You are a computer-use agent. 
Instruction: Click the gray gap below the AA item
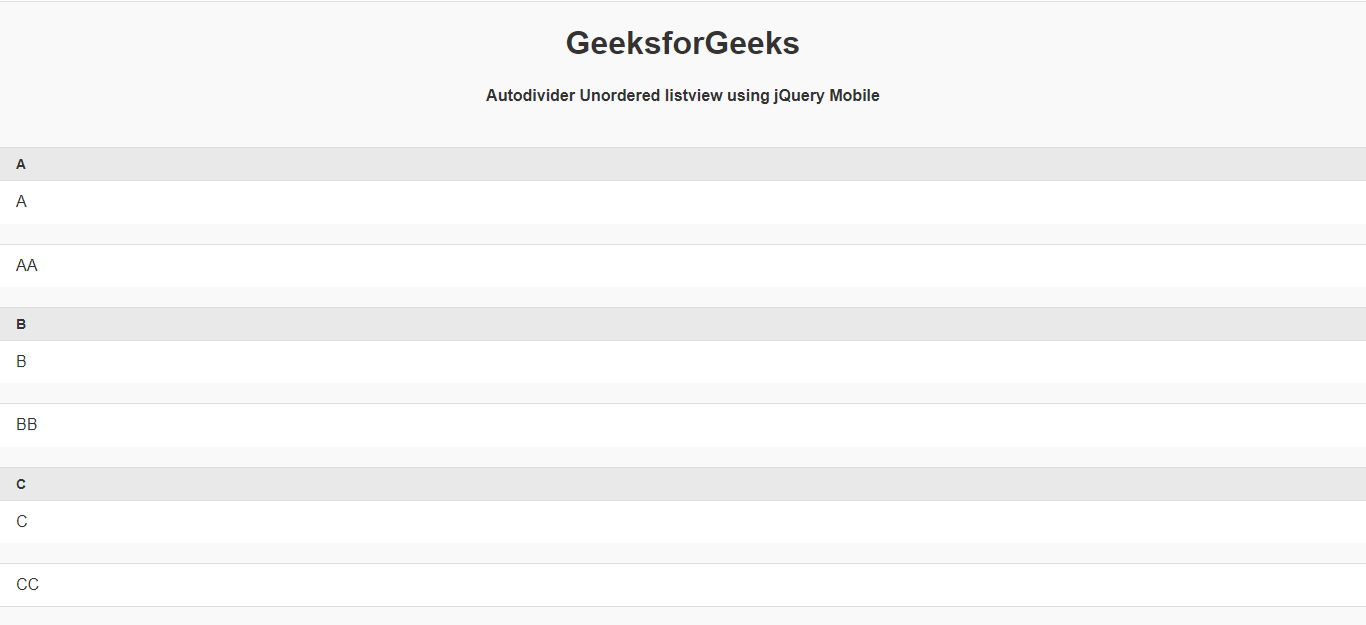[683, 297]
